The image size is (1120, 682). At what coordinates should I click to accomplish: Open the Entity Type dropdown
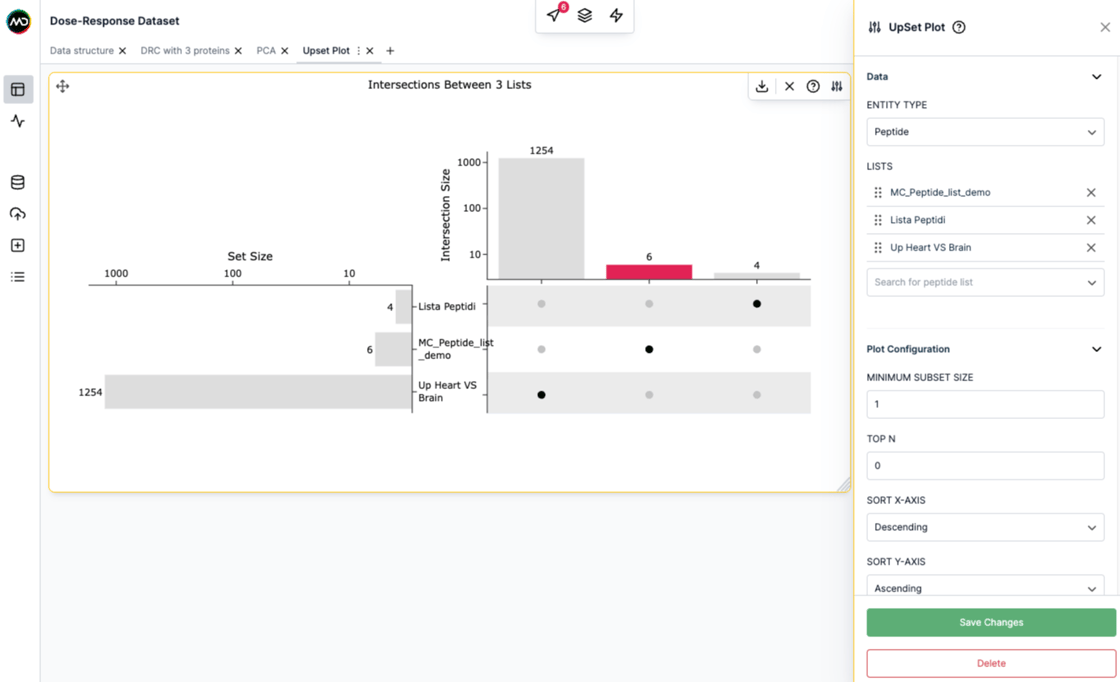tap(985, 132)
